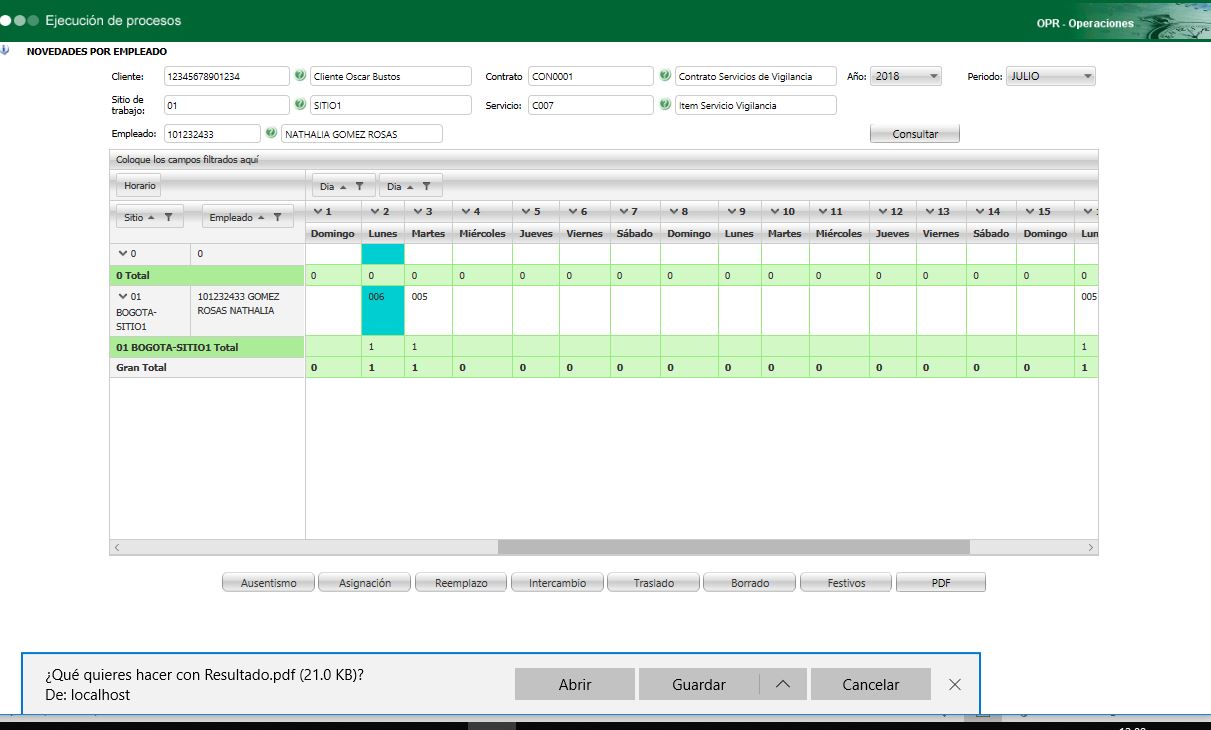Open the Asignación action
This screenshot has height=730, width=1211.
tap(365, 583)
